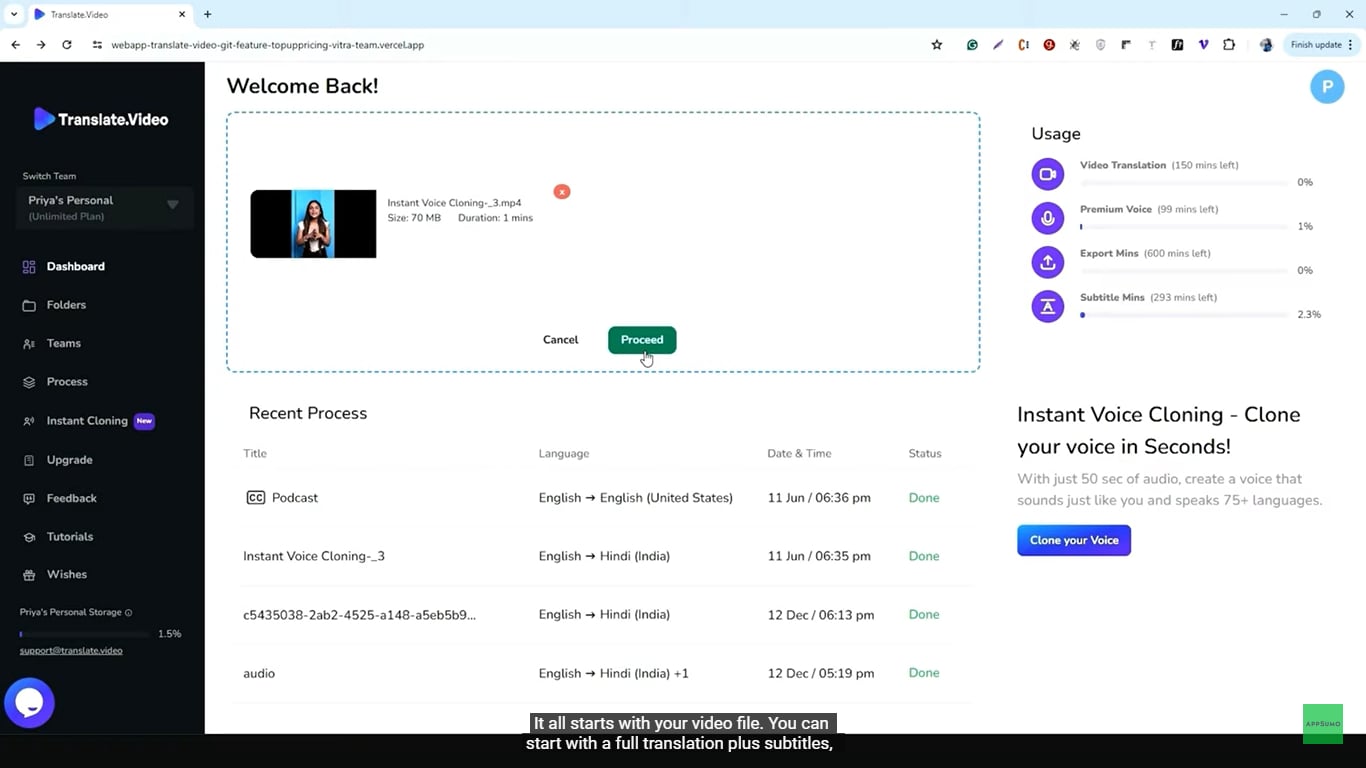The height and width of the screenshot is (768, 1366).
Task: Reload the page in browser
Action: click(x=67, y=45)
